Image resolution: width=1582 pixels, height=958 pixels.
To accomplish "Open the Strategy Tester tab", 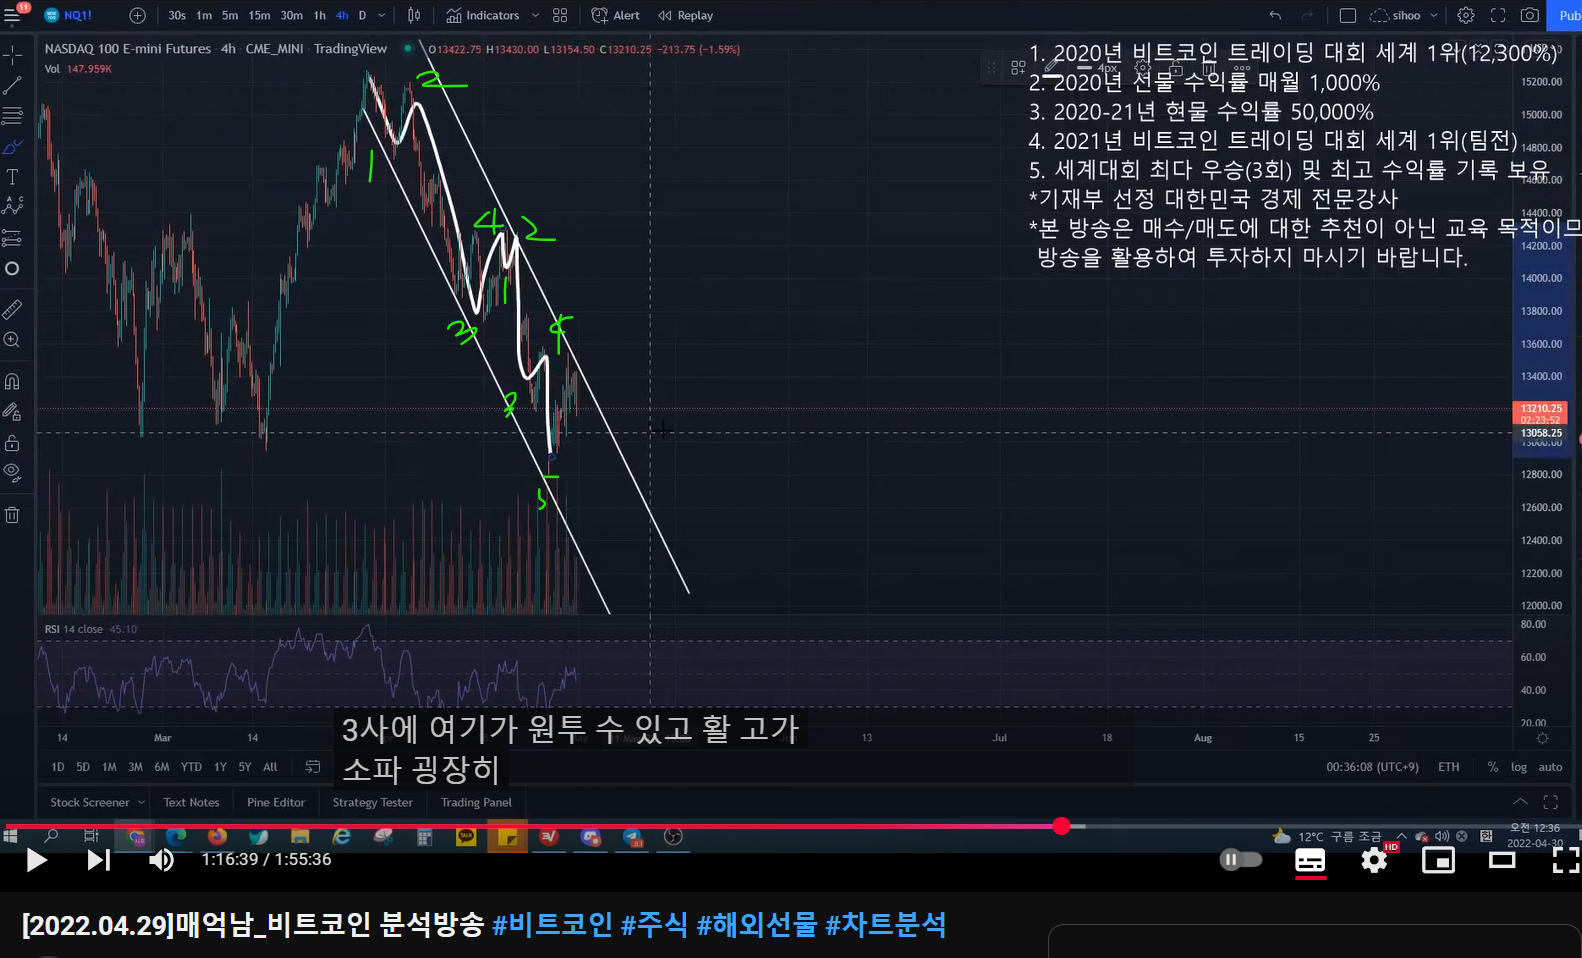I will 372,802.
